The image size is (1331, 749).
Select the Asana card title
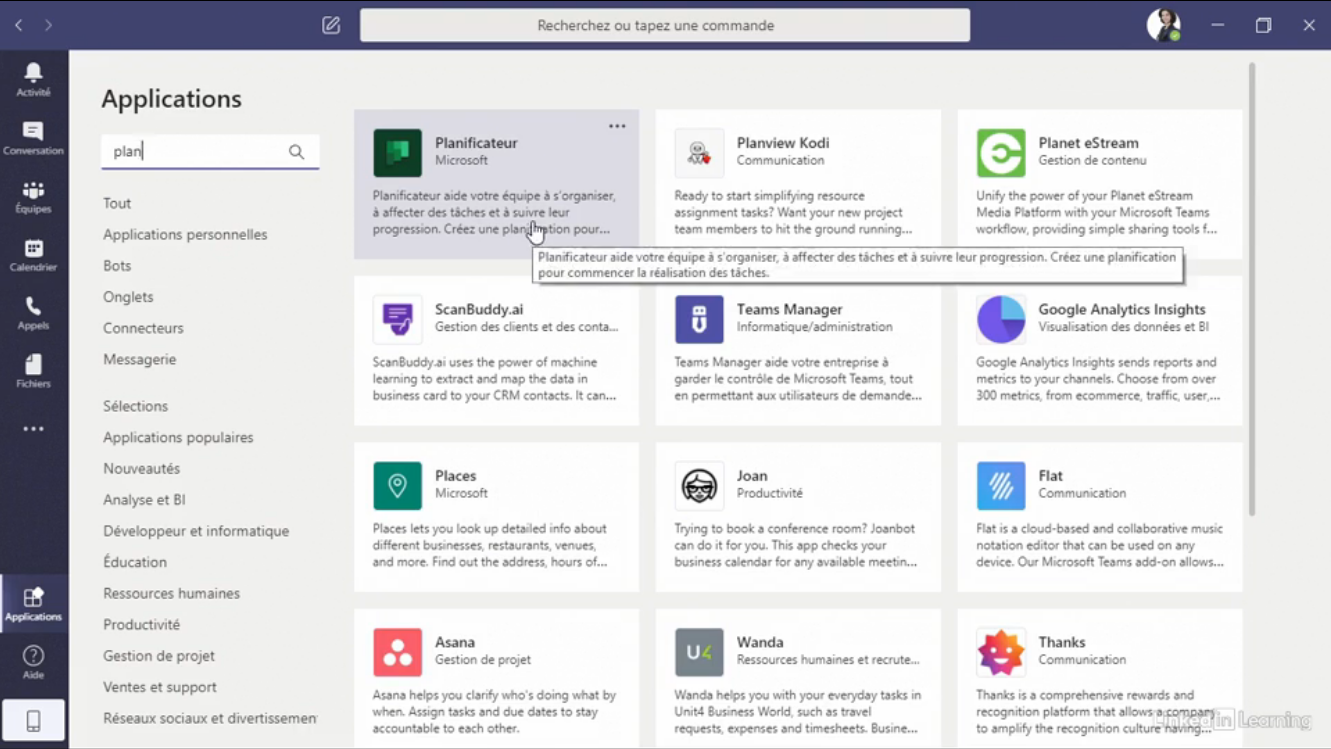point(455,642)
